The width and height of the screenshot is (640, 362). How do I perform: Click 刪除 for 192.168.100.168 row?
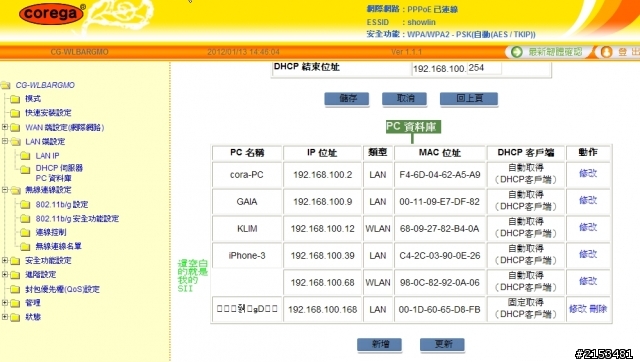[598, 309]
